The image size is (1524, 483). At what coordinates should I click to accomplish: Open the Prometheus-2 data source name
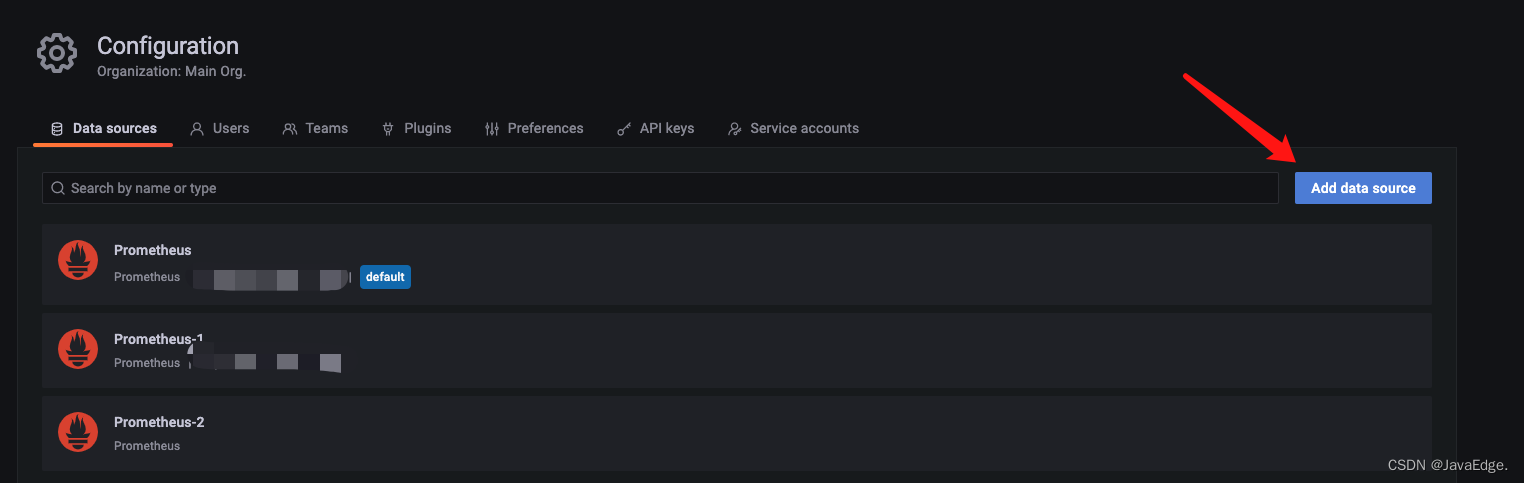click(159, 422)
